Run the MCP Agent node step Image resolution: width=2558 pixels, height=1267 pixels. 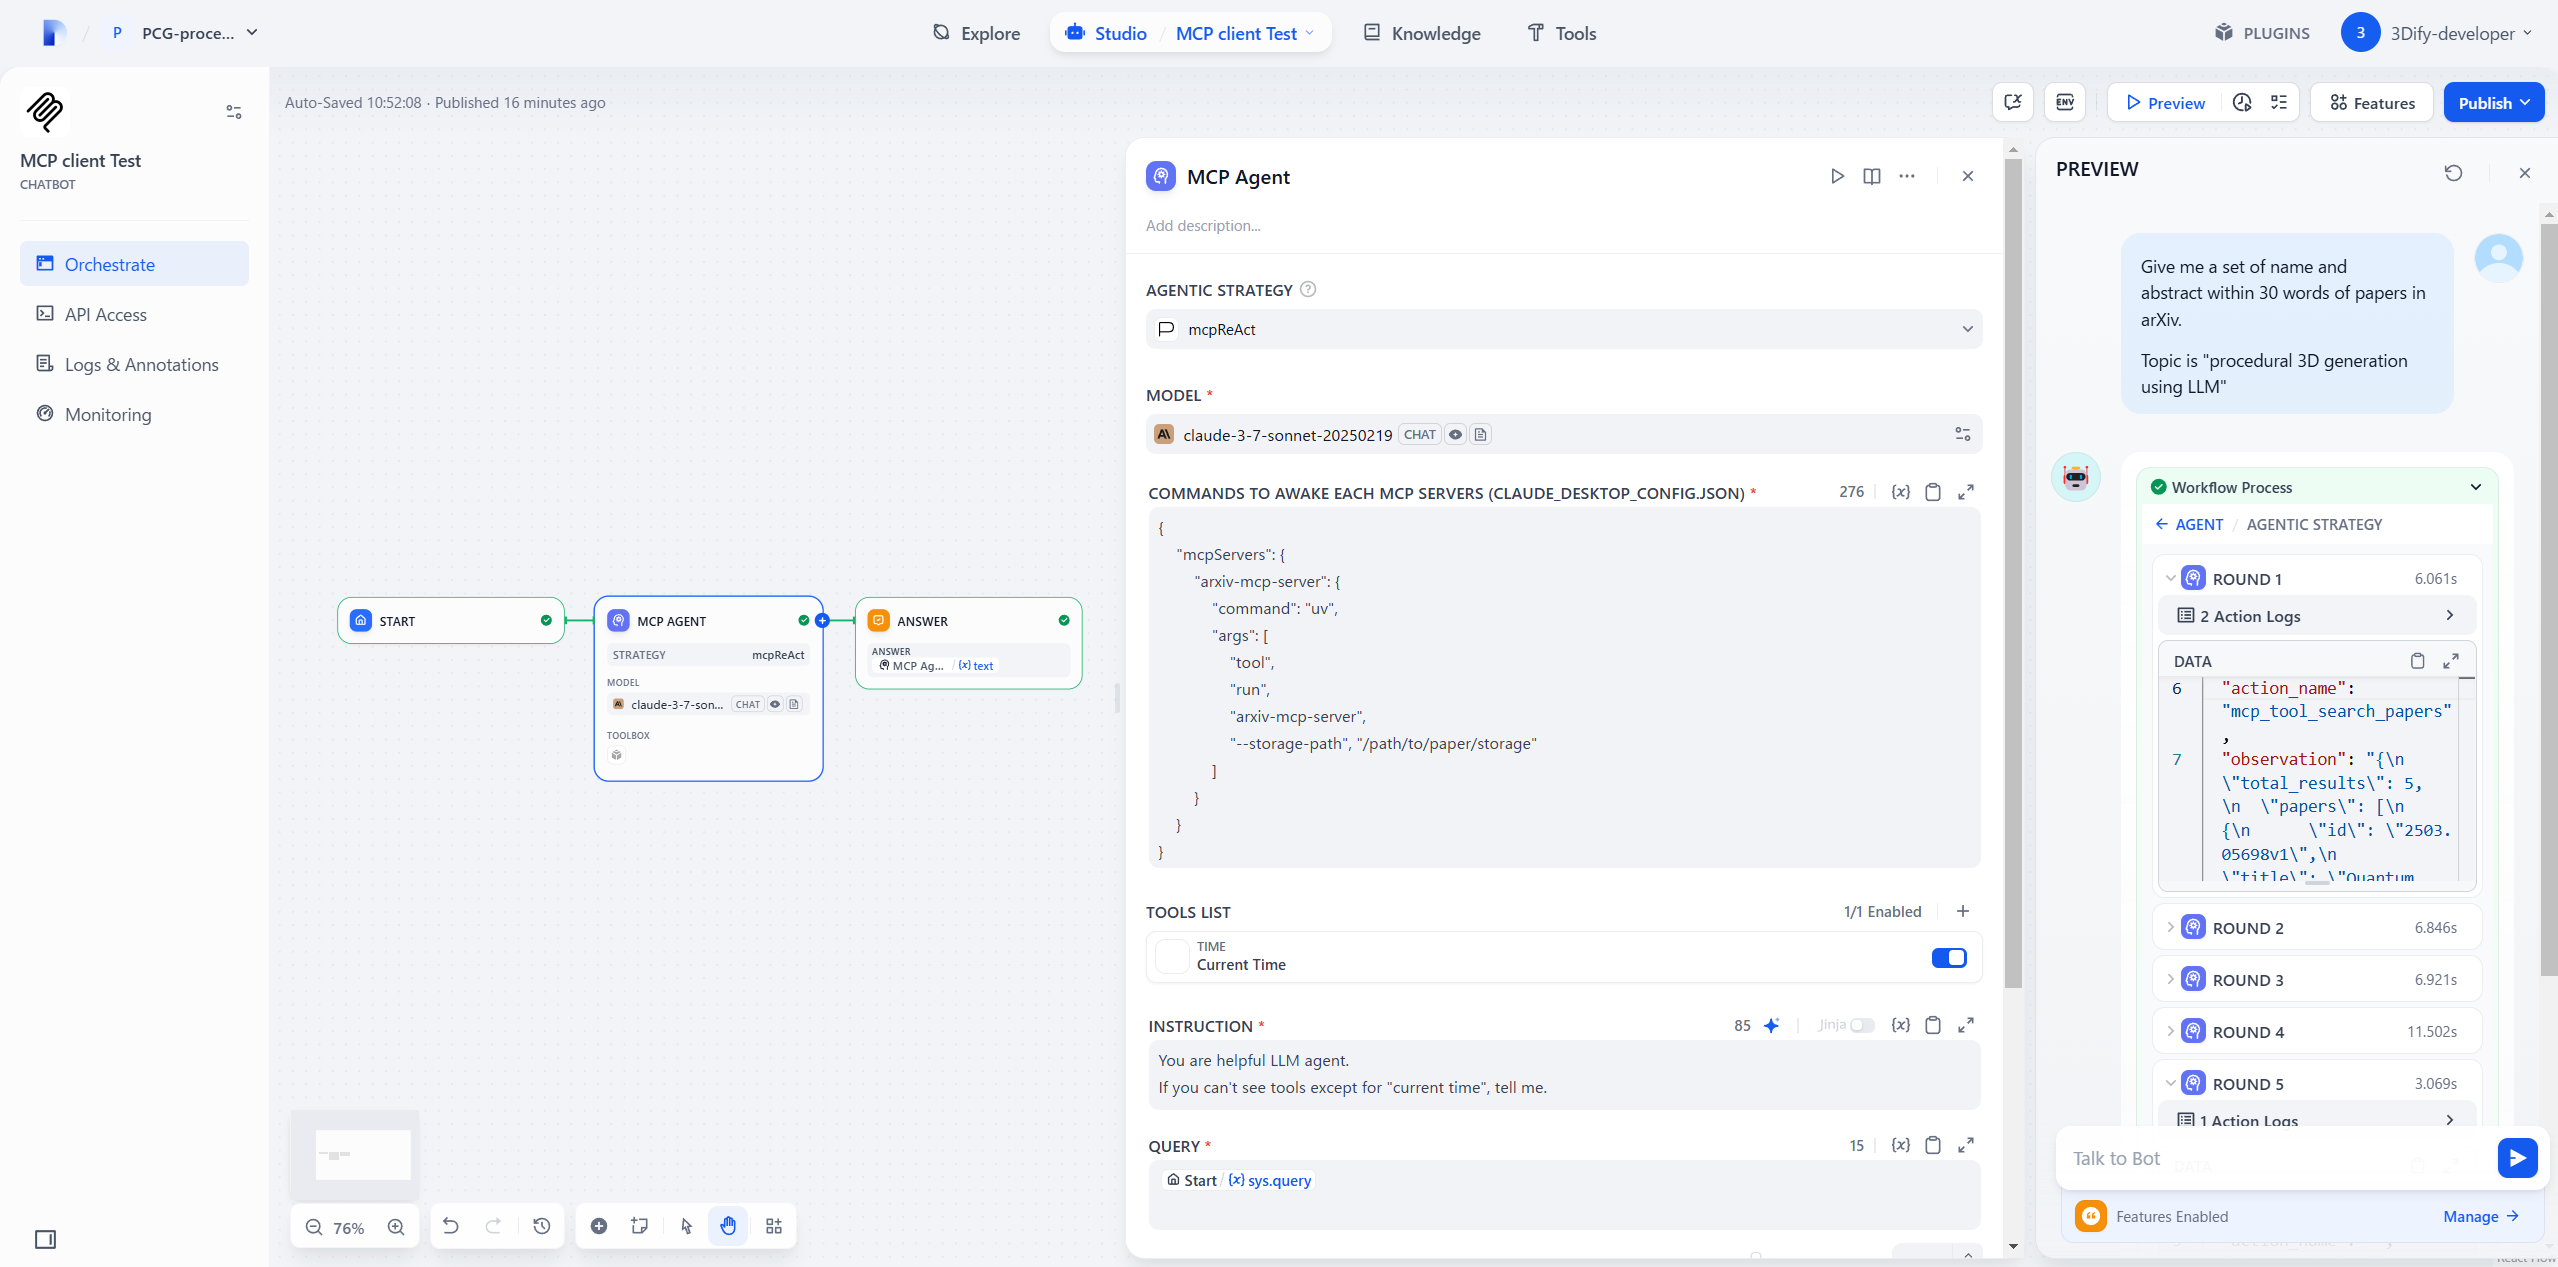(x=1837, y=176)
